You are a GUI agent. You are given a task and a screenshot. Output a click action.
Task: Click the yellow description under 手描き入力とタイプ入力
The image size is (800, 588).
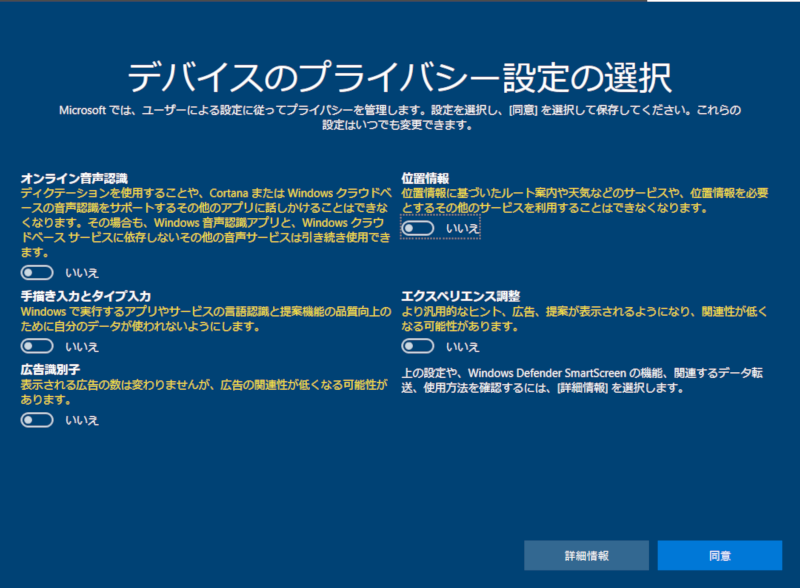click(206, 319)
